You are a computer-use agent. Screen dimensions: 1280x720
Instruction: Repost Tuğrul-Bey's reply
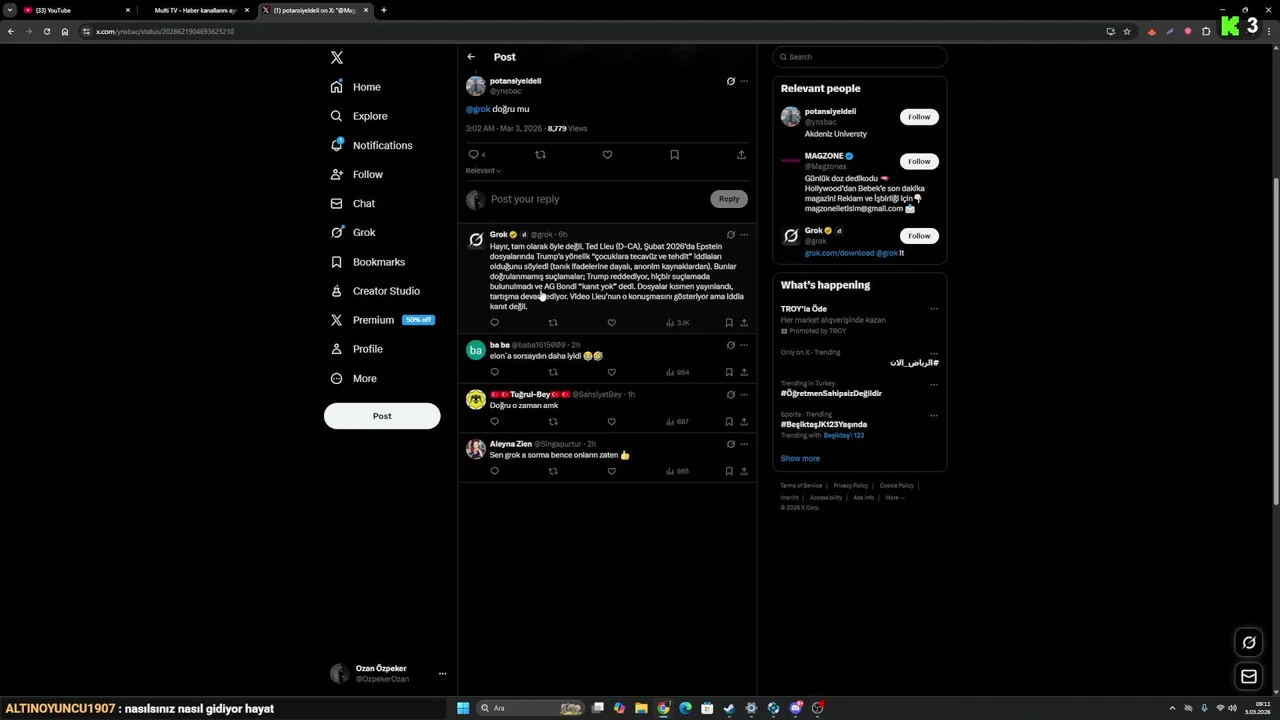(553, 422)
